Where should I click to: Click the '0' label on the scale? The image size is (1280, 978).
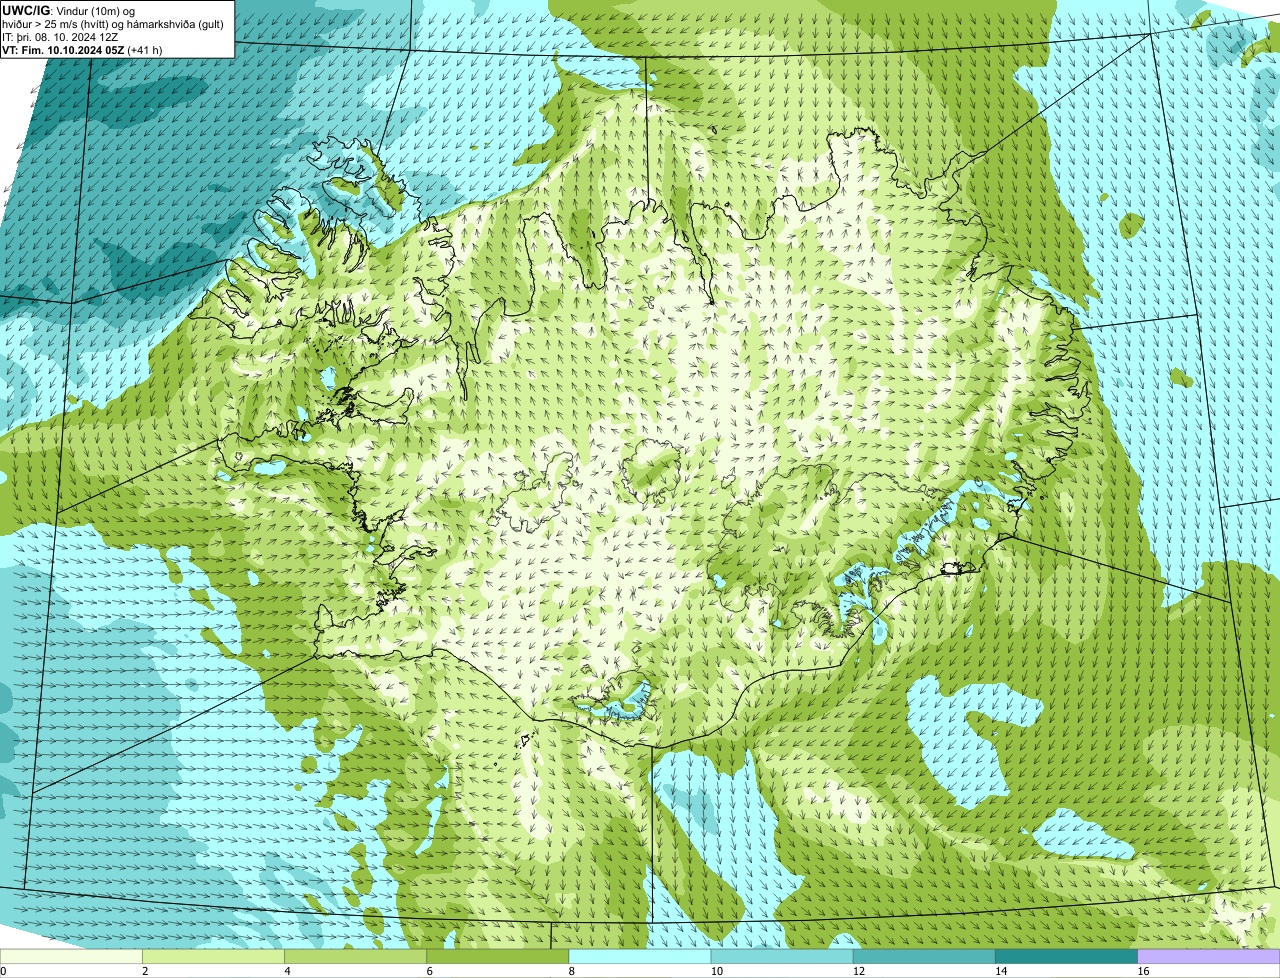coord(3,971)
